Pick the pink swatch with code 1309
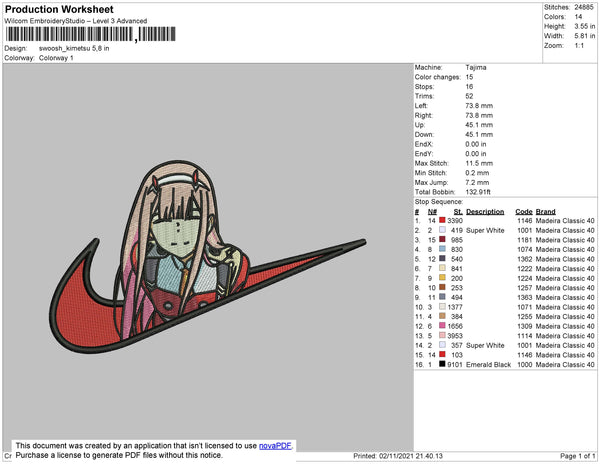 coord(442,326)
